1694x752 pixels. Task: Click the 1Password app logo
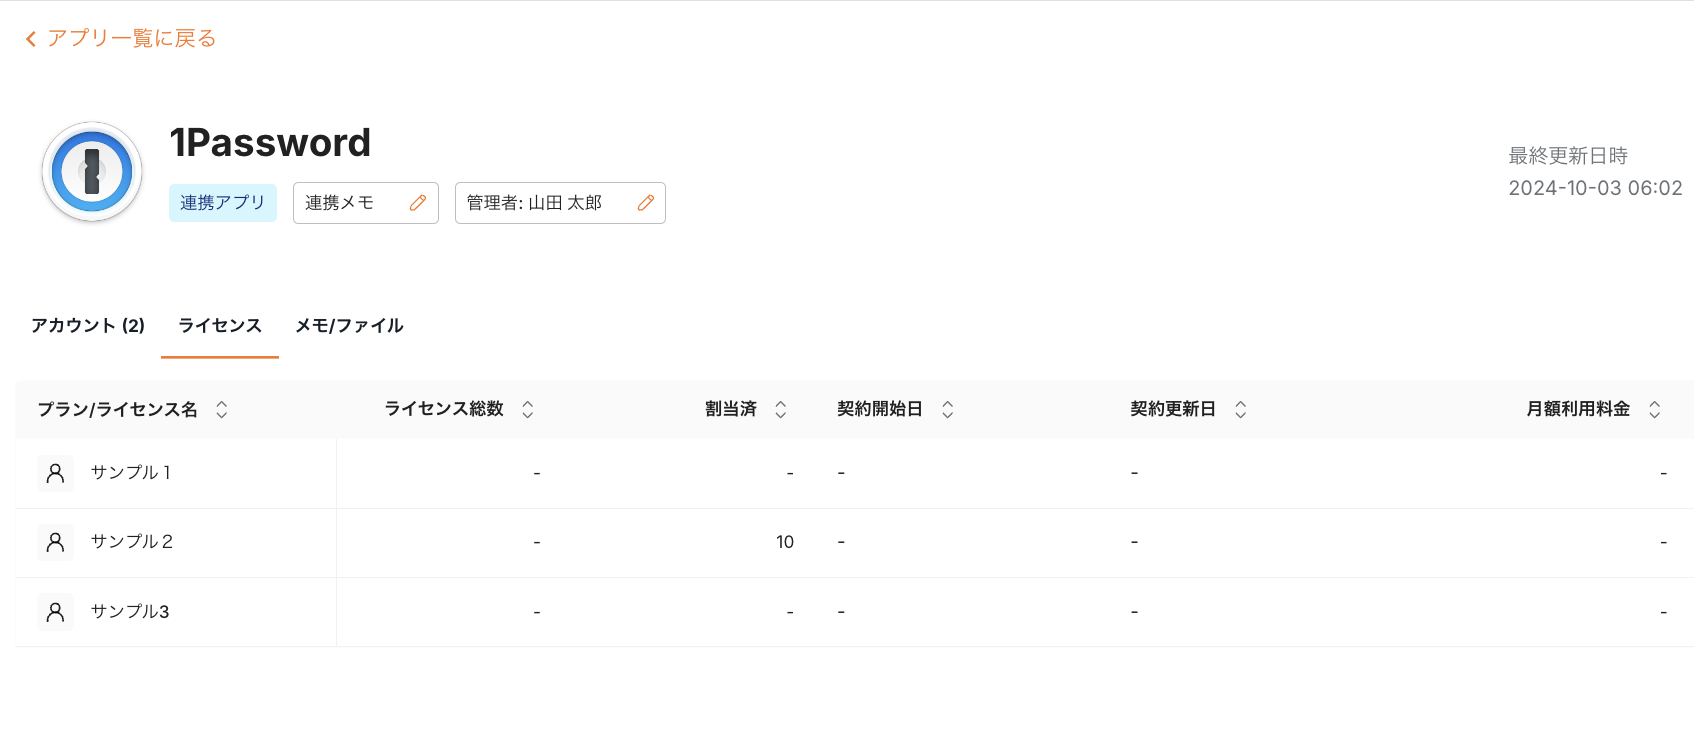[92, 172]
